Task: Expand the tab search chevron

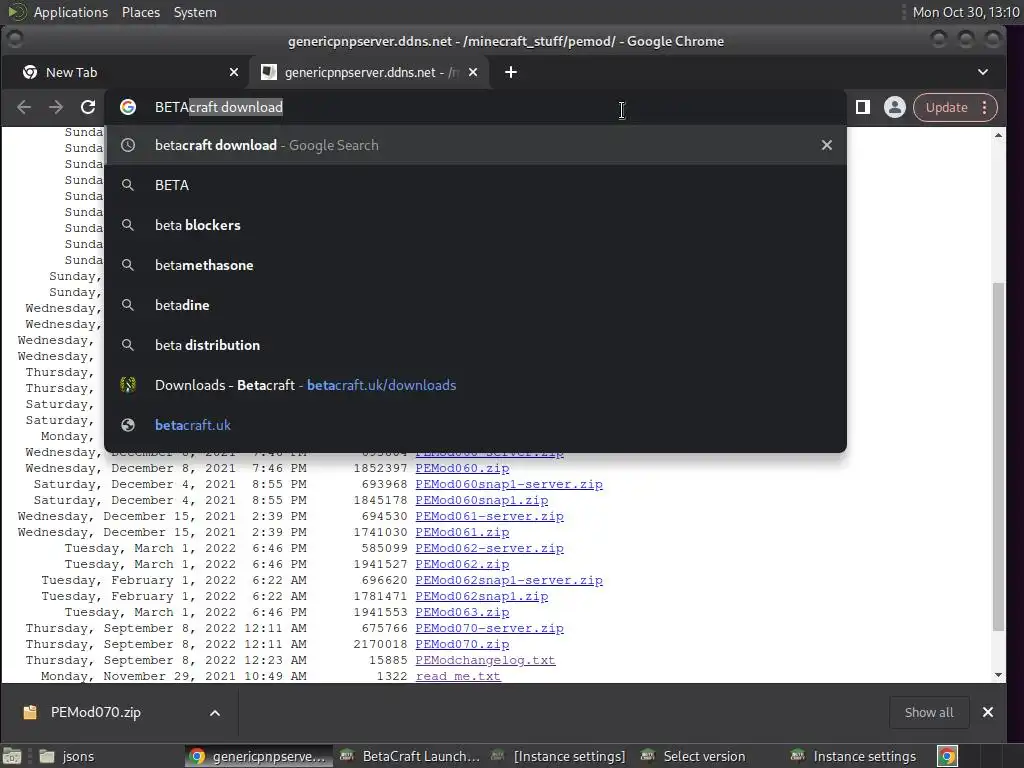Action: pos(983,72)
